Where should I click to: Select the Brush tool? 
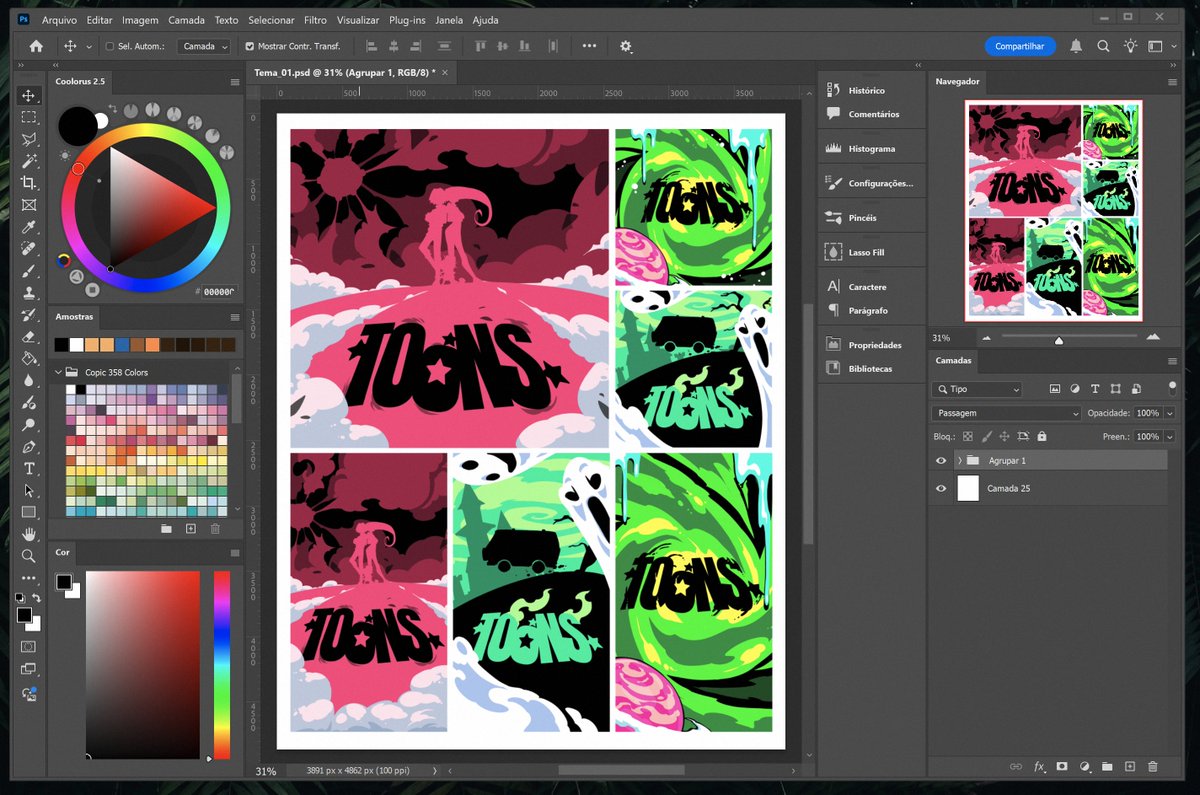[x=29, y=271]
